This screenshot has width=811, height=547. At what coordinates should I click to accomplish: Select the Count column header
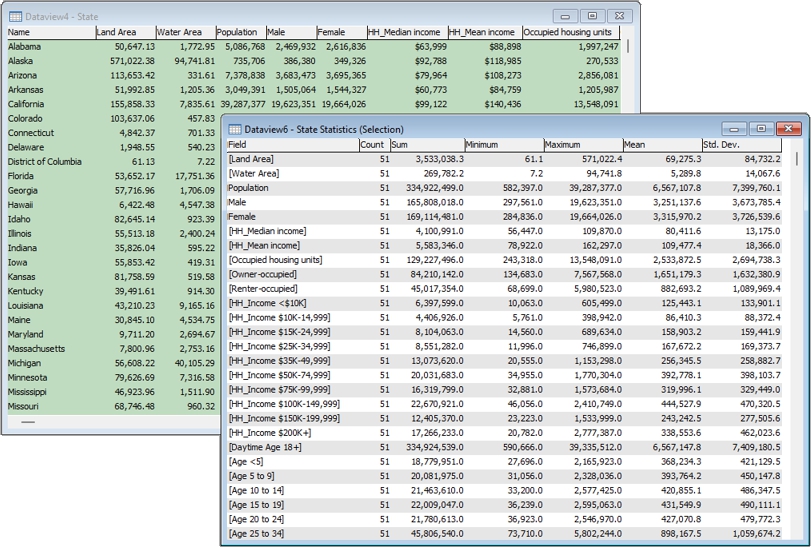coord(374,145)
